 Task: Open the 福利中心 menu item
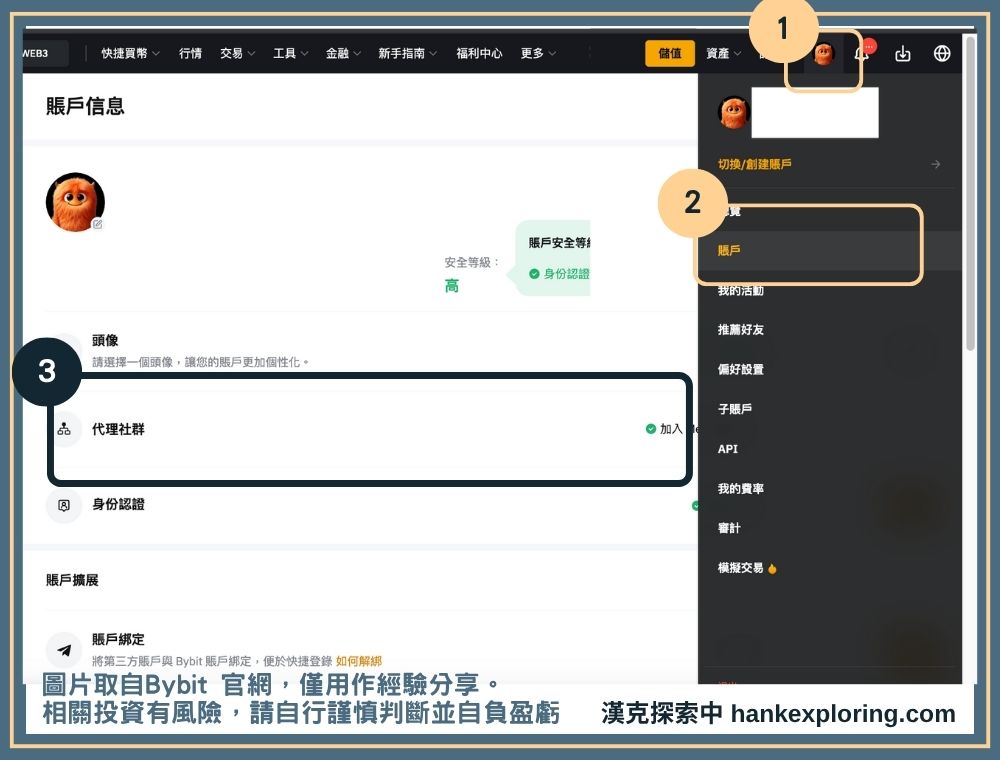(479, 54)
